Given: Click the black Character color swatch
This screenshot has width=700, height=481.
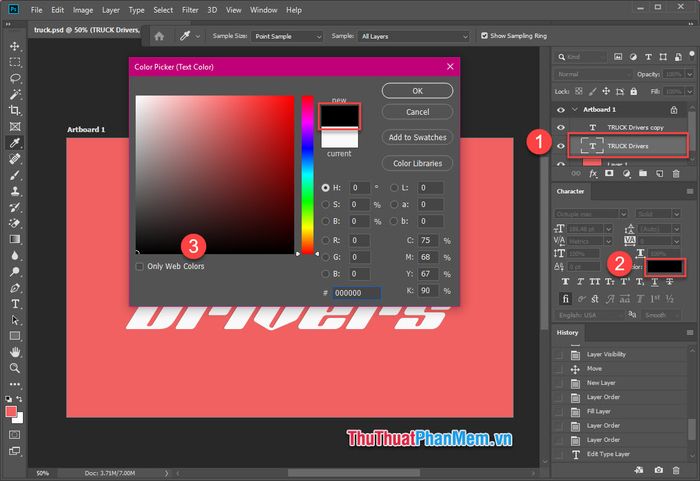Looking at the screenshot, I should pyautogui.click(x=664, y=267).
